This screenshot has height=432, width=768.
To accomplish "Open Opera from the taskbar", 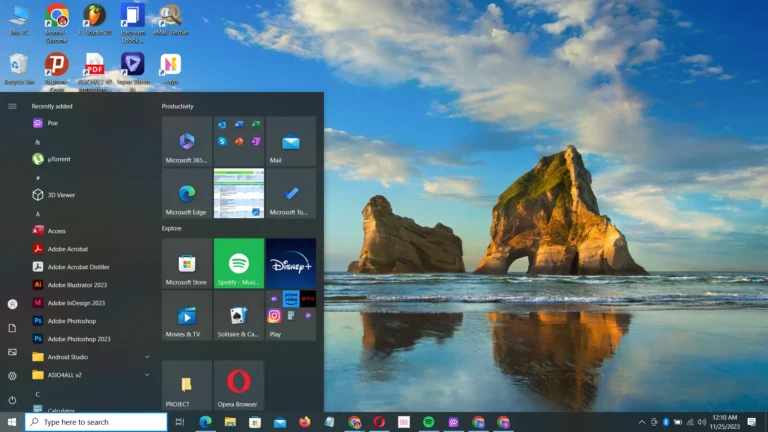I will (x=379, y=422).
